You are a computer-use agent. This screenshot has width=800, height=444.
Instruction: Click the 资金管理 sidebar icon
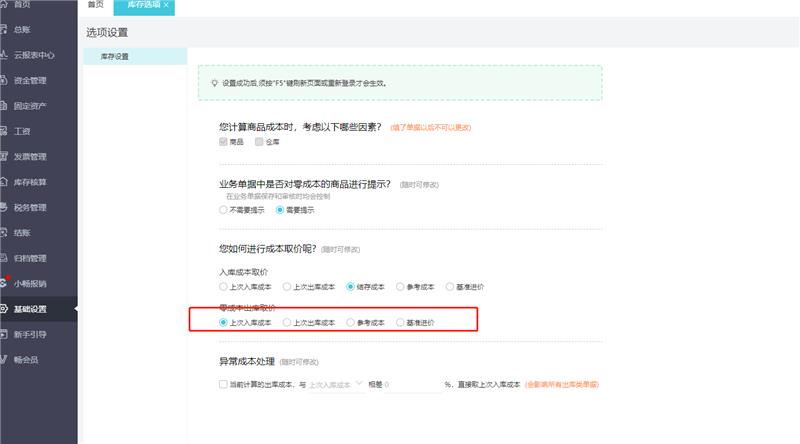tap(4, 80)
